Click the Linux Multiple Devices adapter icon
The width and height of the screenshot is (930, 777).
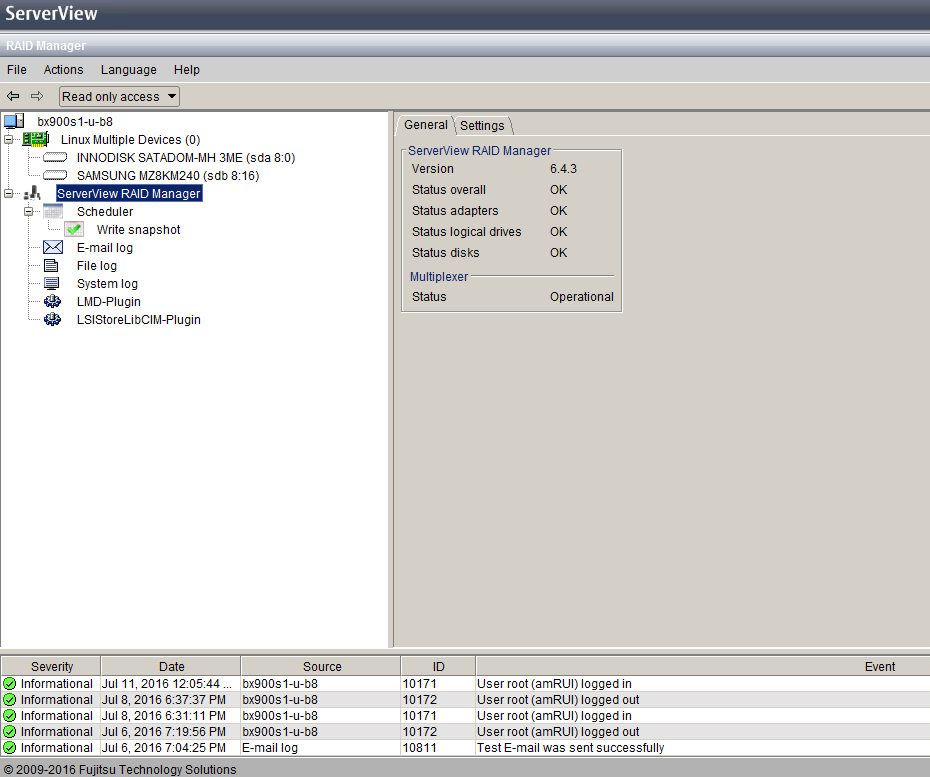pos(36,139)
